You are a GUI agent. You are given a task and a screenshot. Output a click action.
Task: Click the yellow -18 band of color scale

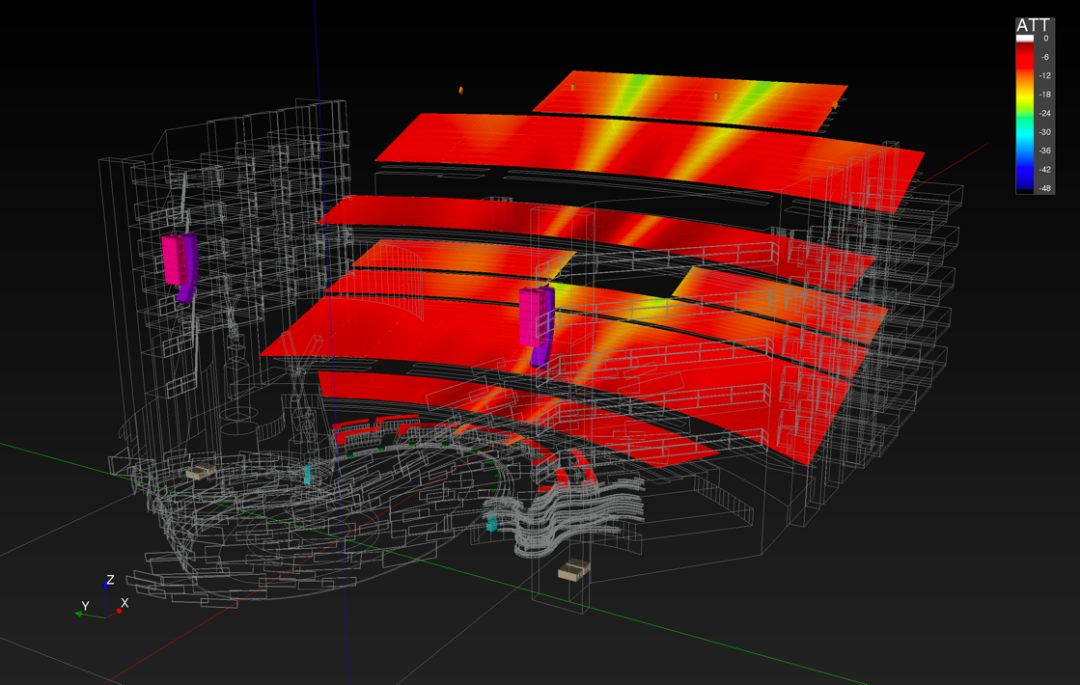click(1024, 94)
